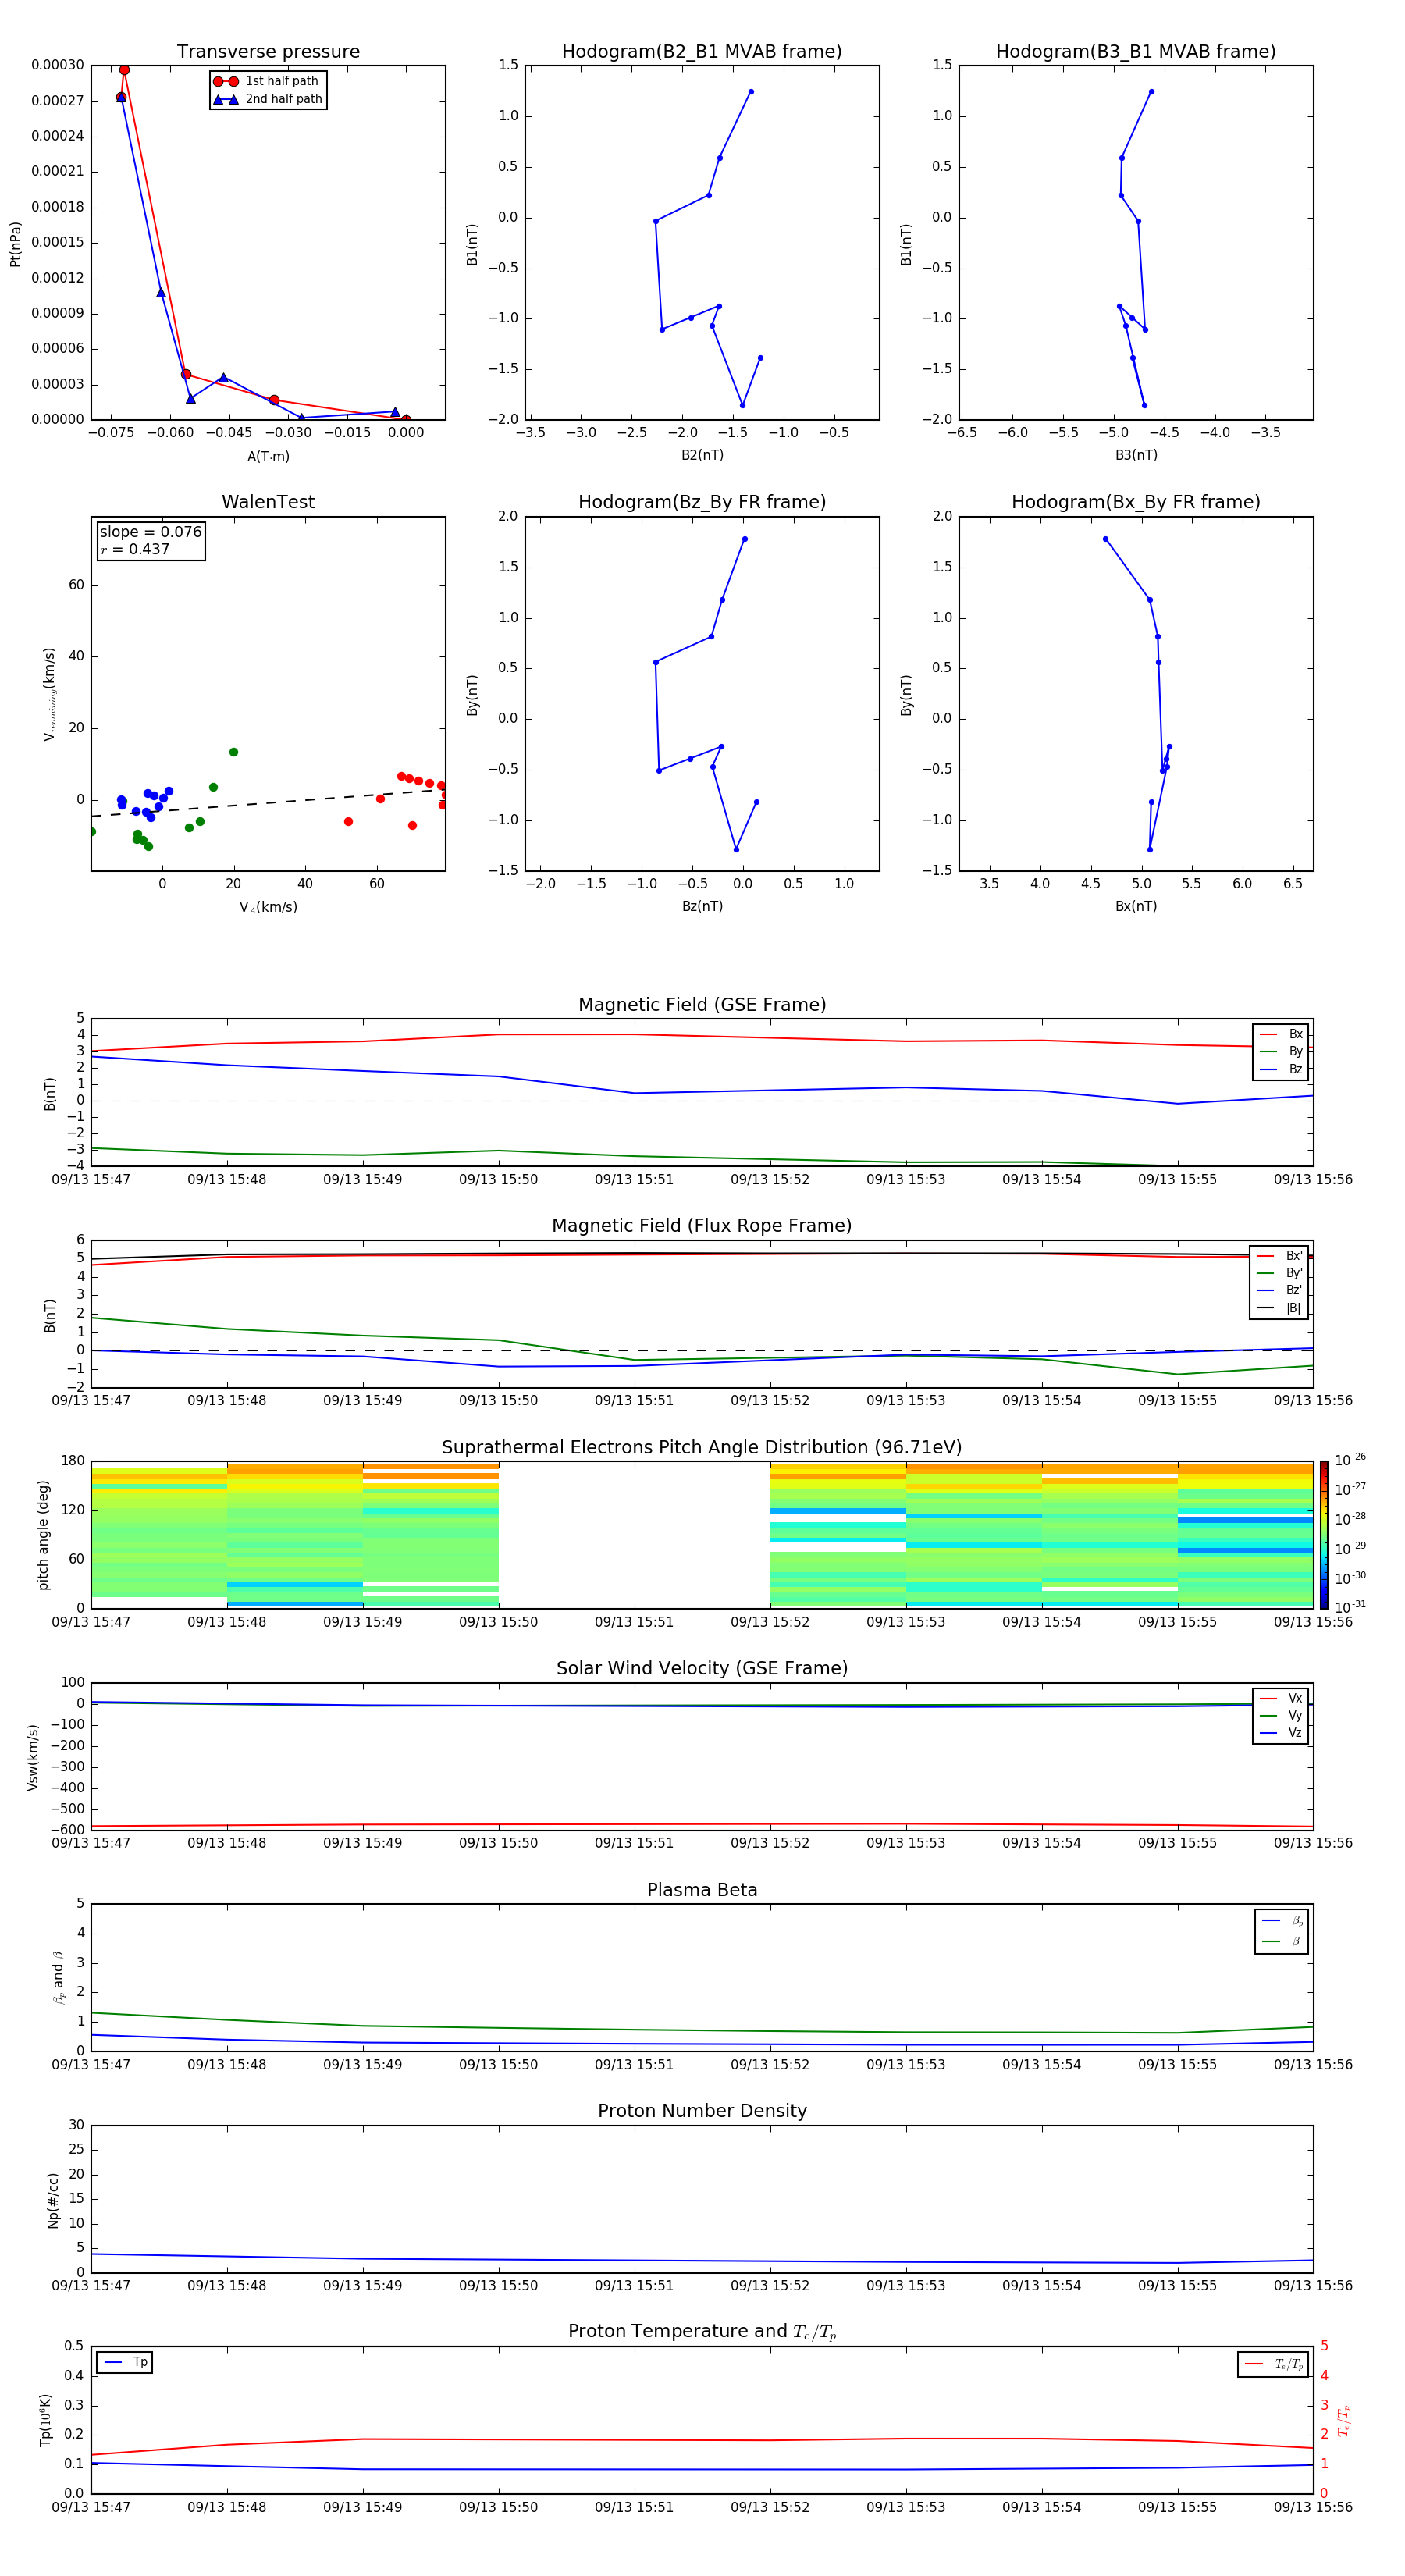This screenshot has height=2576, width=1405.
Task: Click the 'Transverse pressure' plot title
Action: [268, 52]
